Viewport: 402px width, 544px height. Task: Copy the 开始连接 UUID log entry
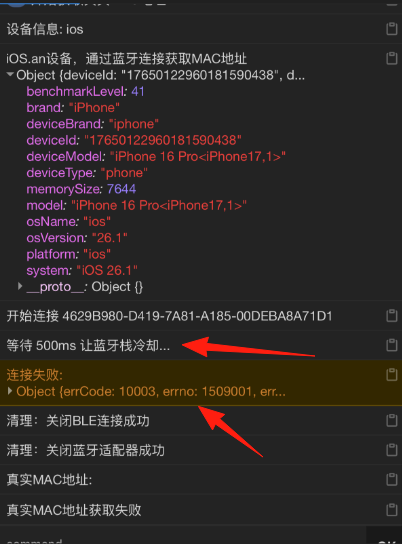(x=392, y=316)
